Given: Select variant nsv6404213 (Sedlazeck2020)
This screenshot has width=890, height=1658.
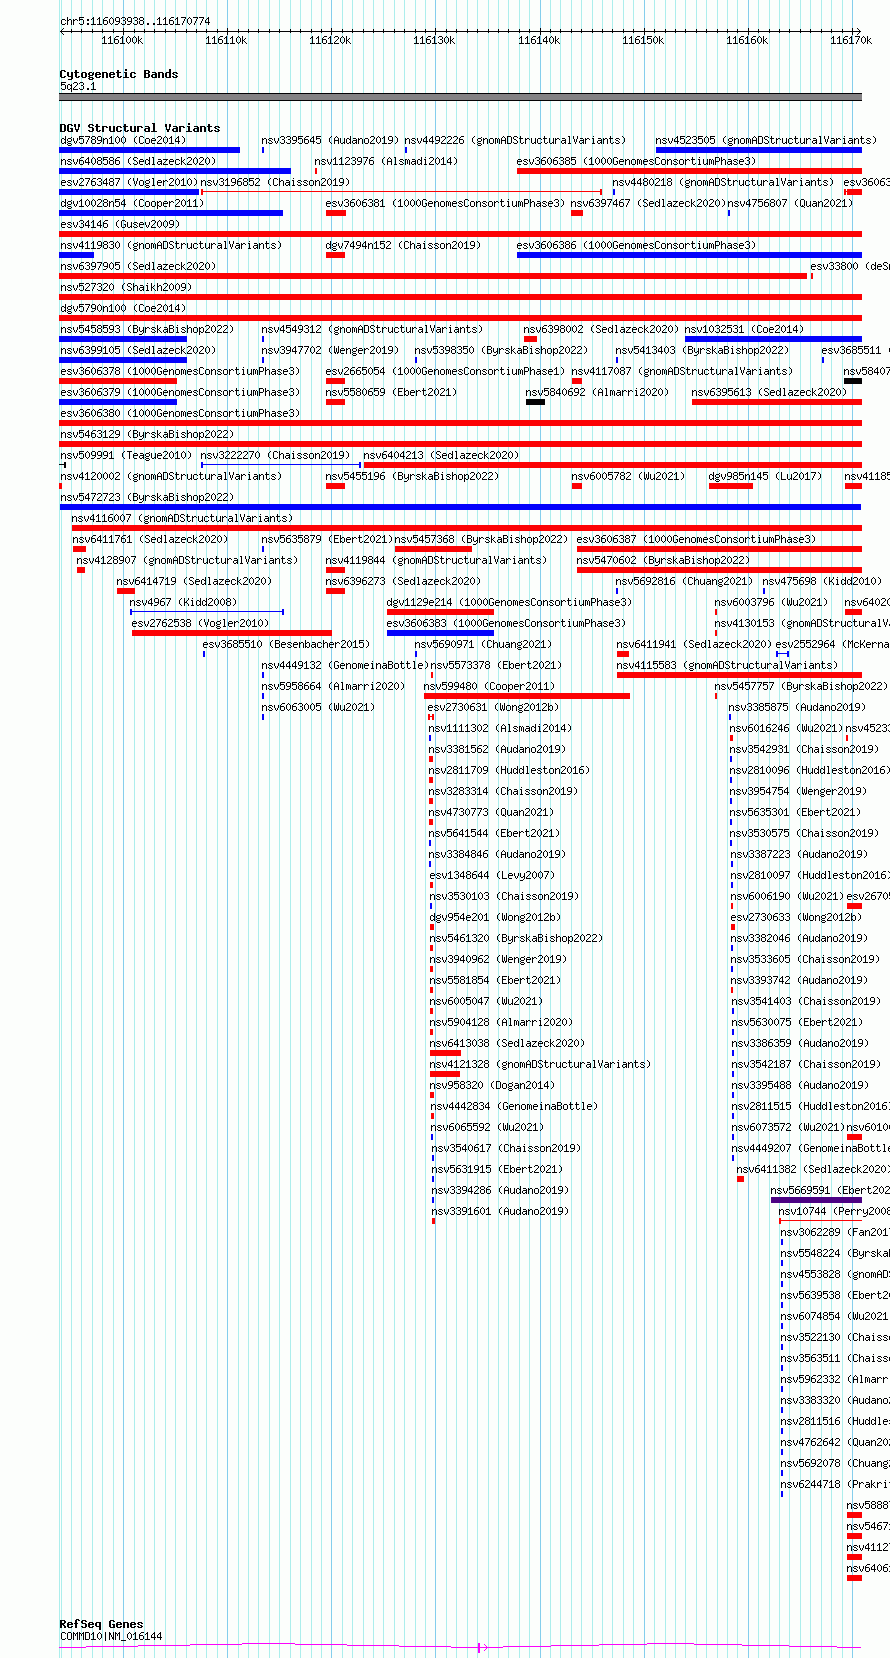Looking at the screenshot, I should [x=441, y=455].
